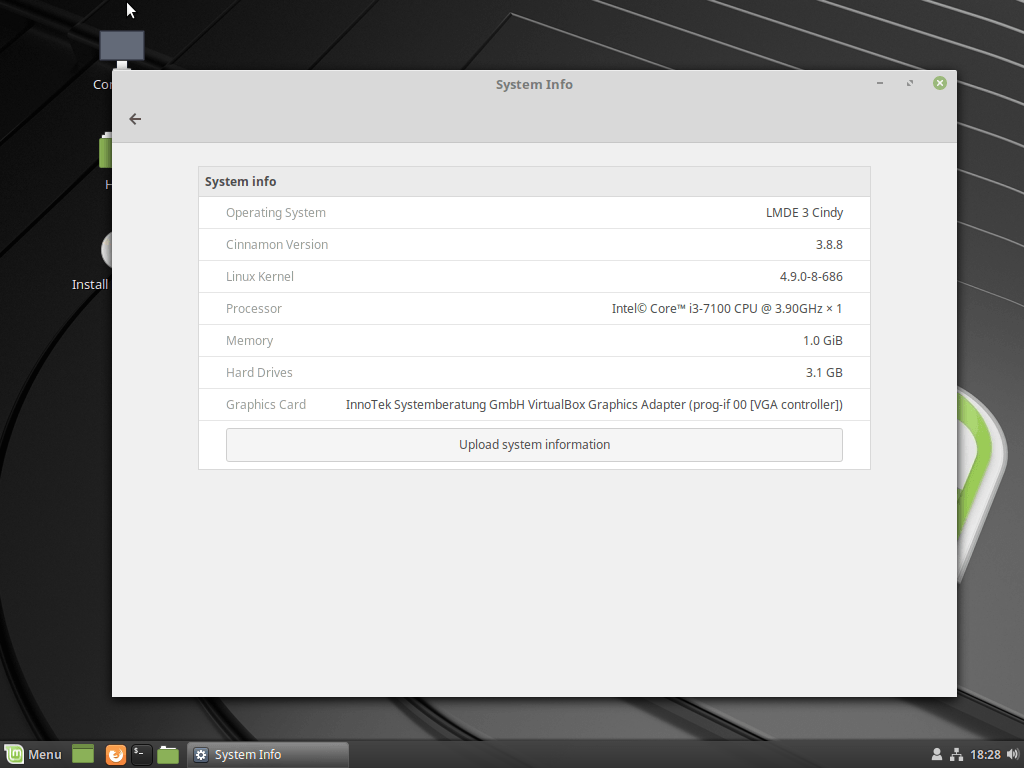Click the 'Processor' label

[253, 309]
